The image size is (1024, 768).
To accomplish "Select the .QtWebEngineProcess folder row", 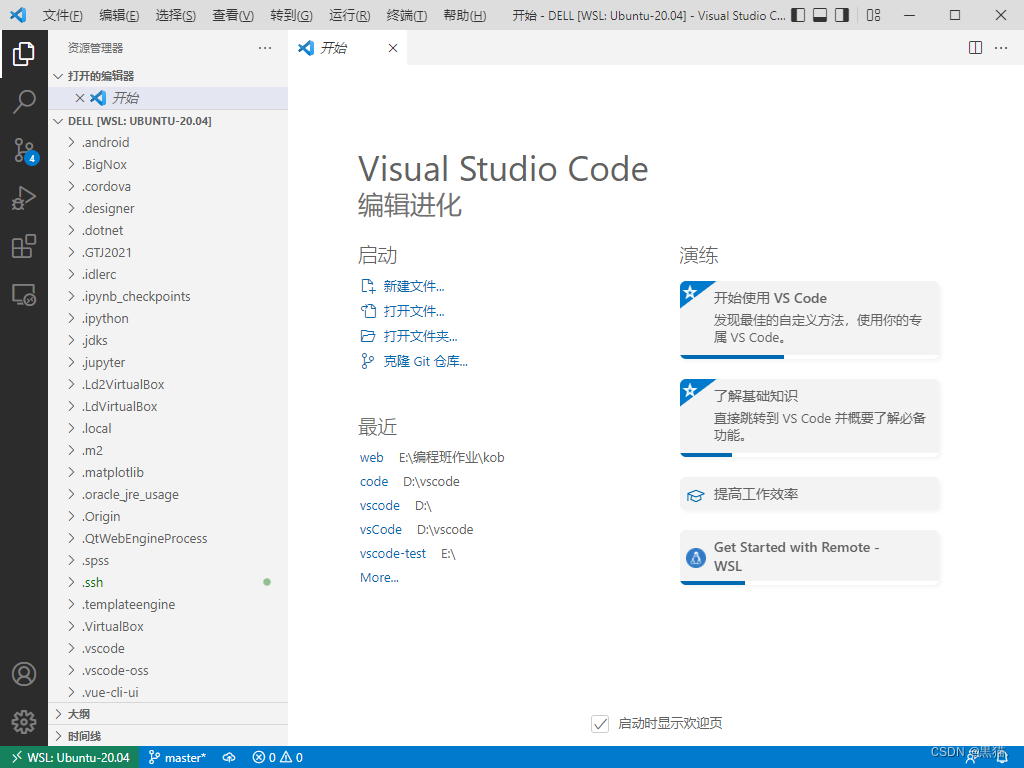I will tap(168, 539).
